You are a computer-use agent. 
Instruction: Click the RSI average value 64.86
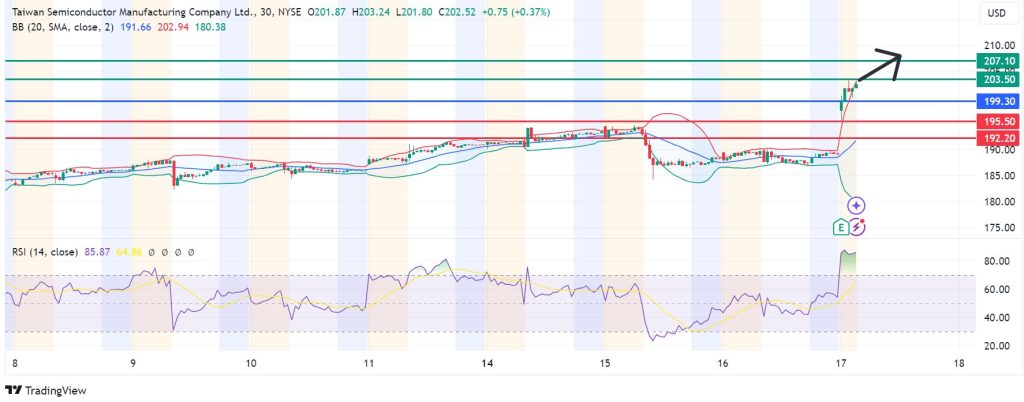coord(129,251)
